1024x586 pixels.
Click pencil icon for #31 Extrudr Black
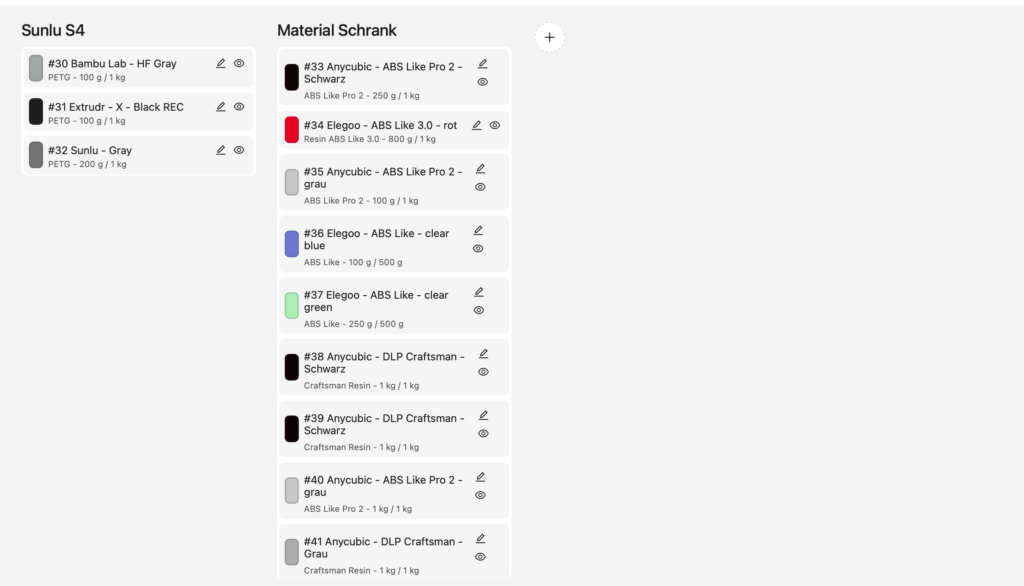click(x=221, y=107)
